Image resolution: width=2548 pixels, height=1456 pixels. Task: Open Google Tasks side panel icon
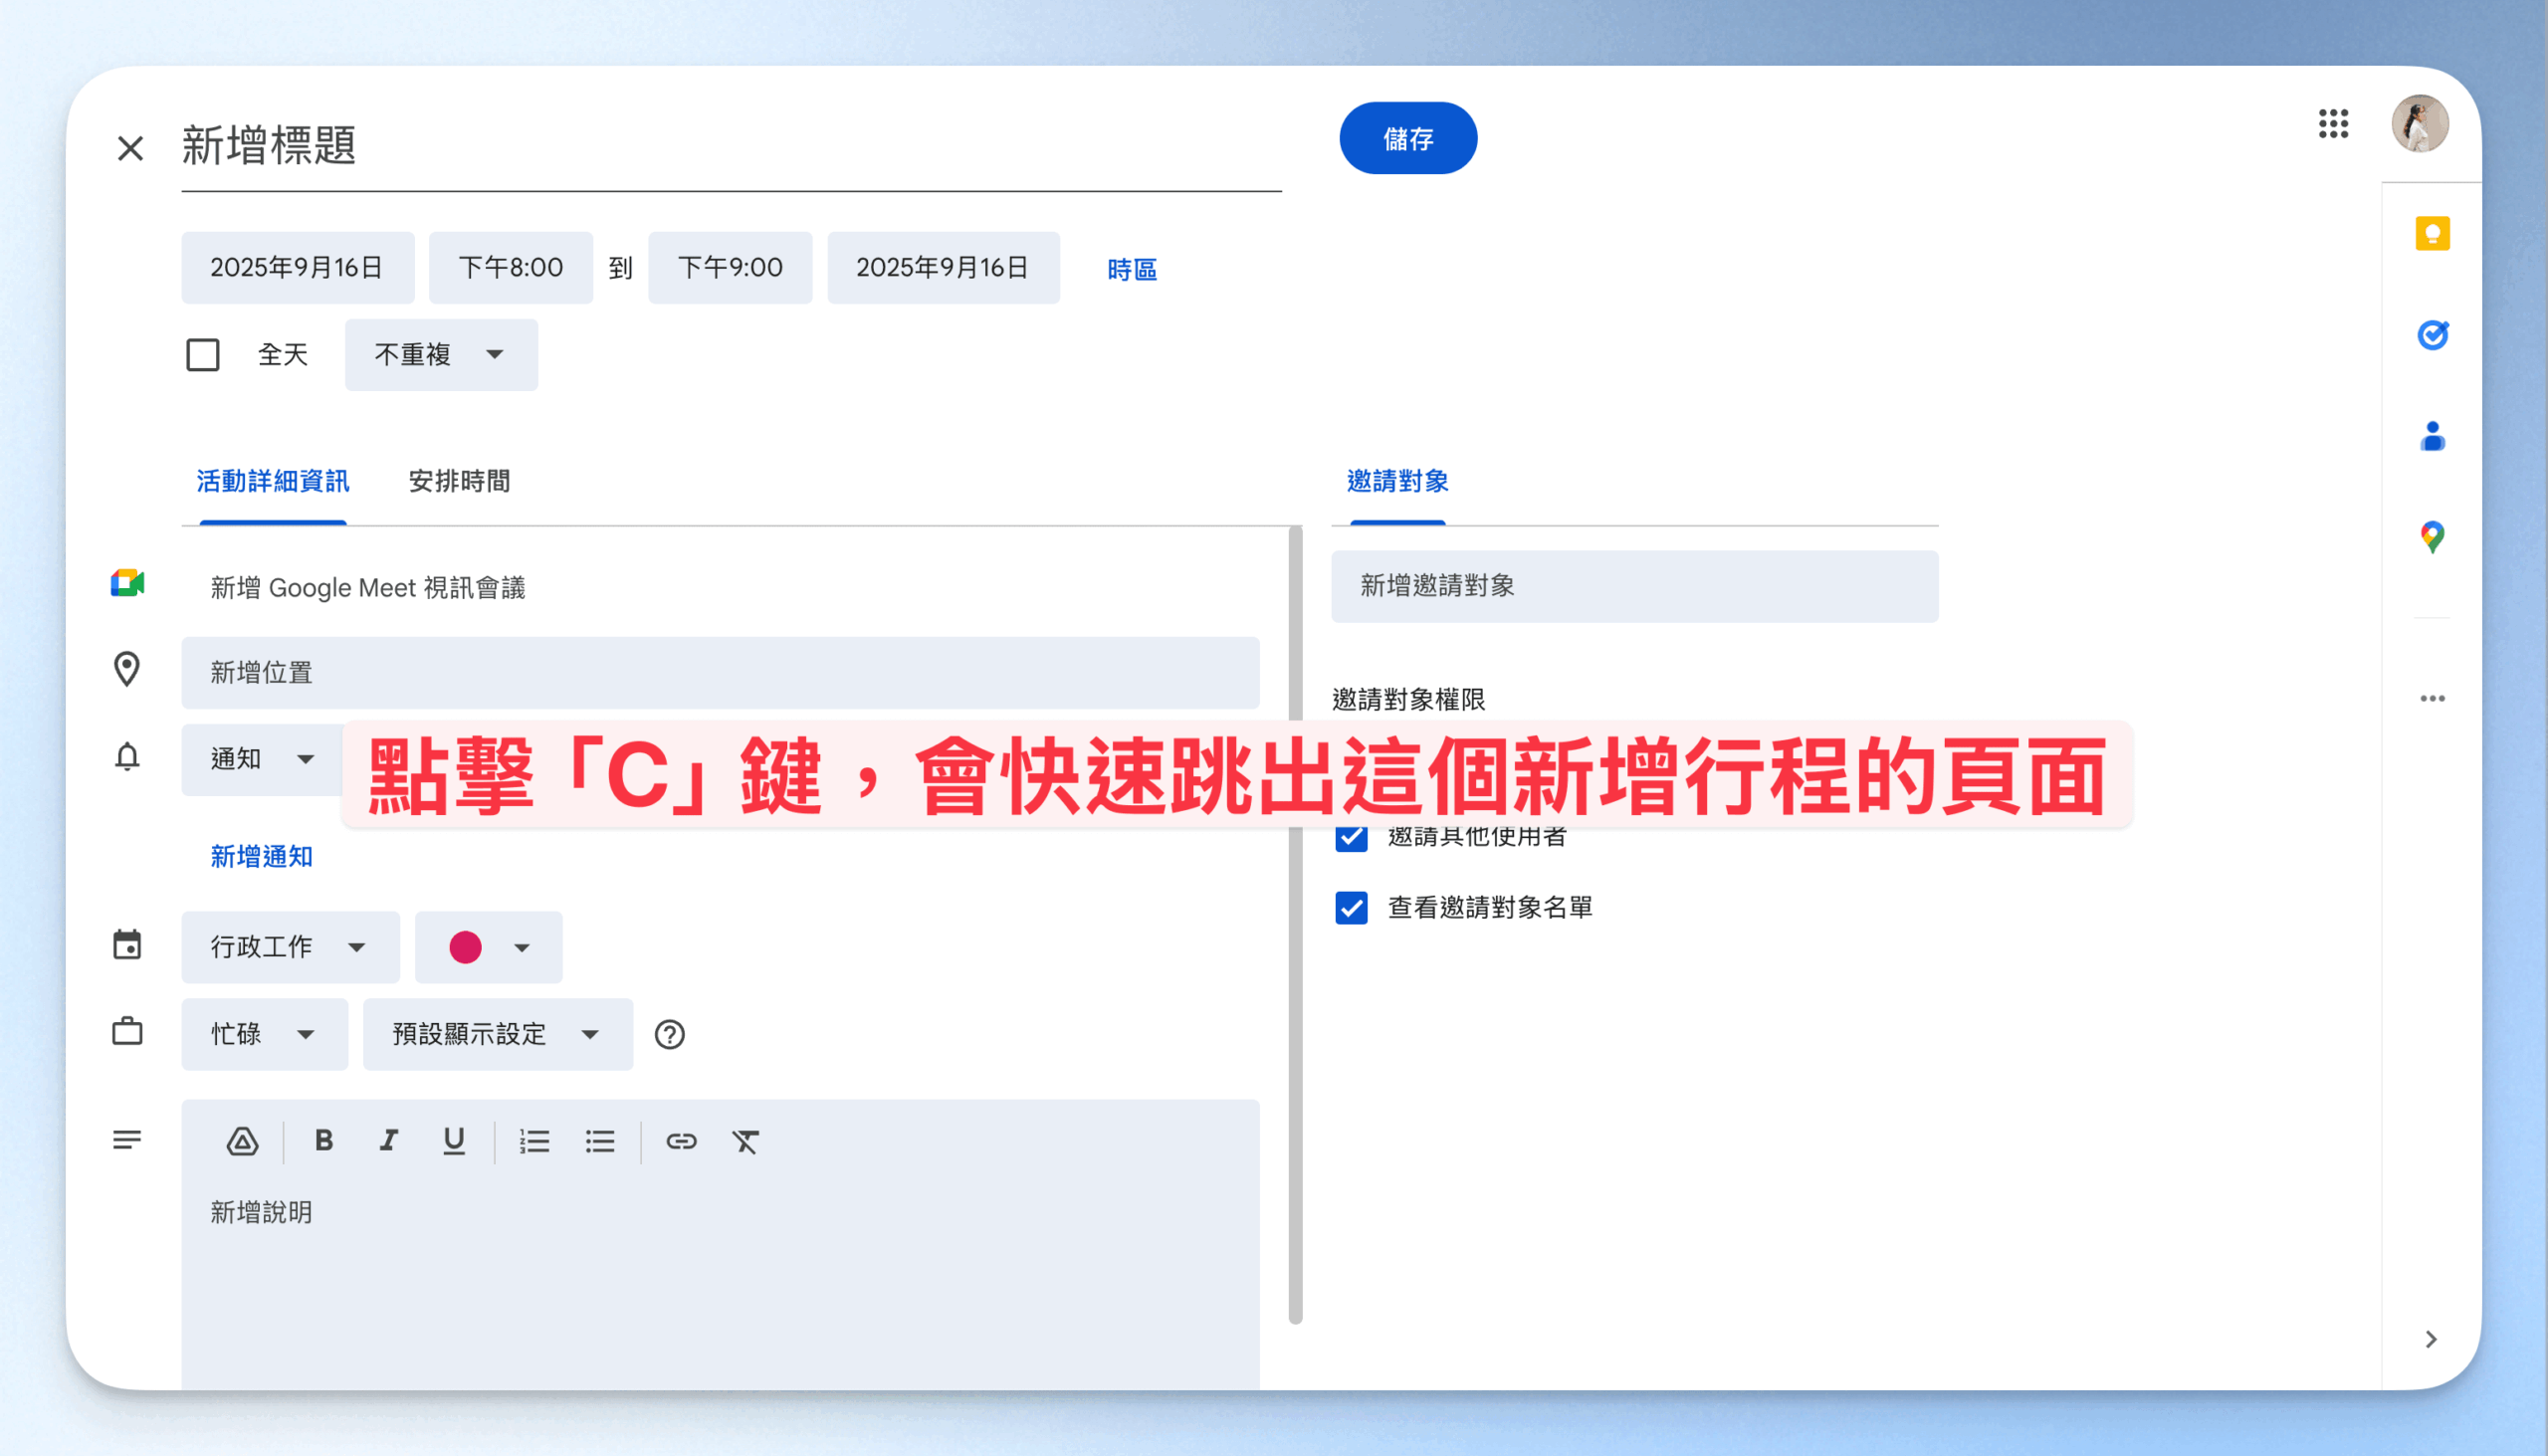(2432, 335)
